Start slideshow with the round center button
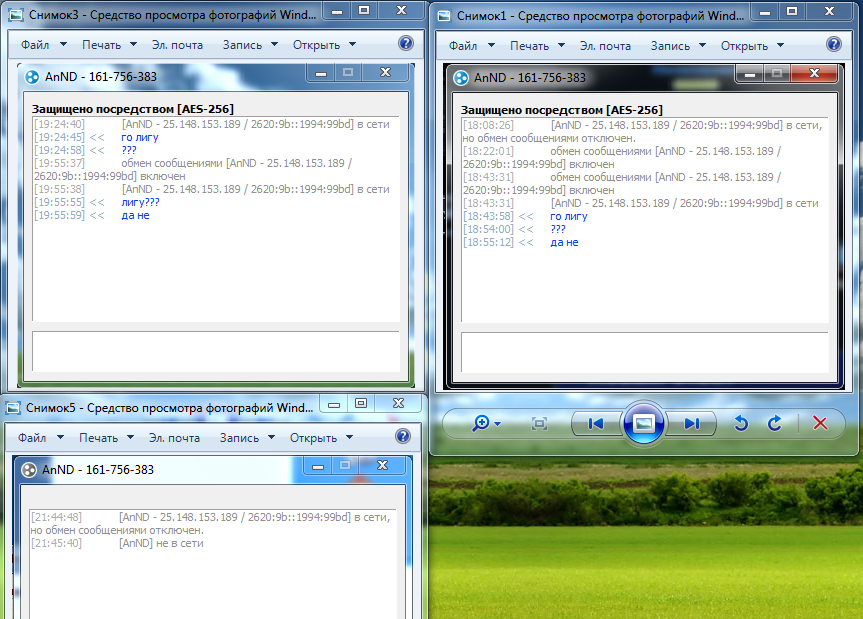This screenshot has height=619, width=863. pos(643,423)
